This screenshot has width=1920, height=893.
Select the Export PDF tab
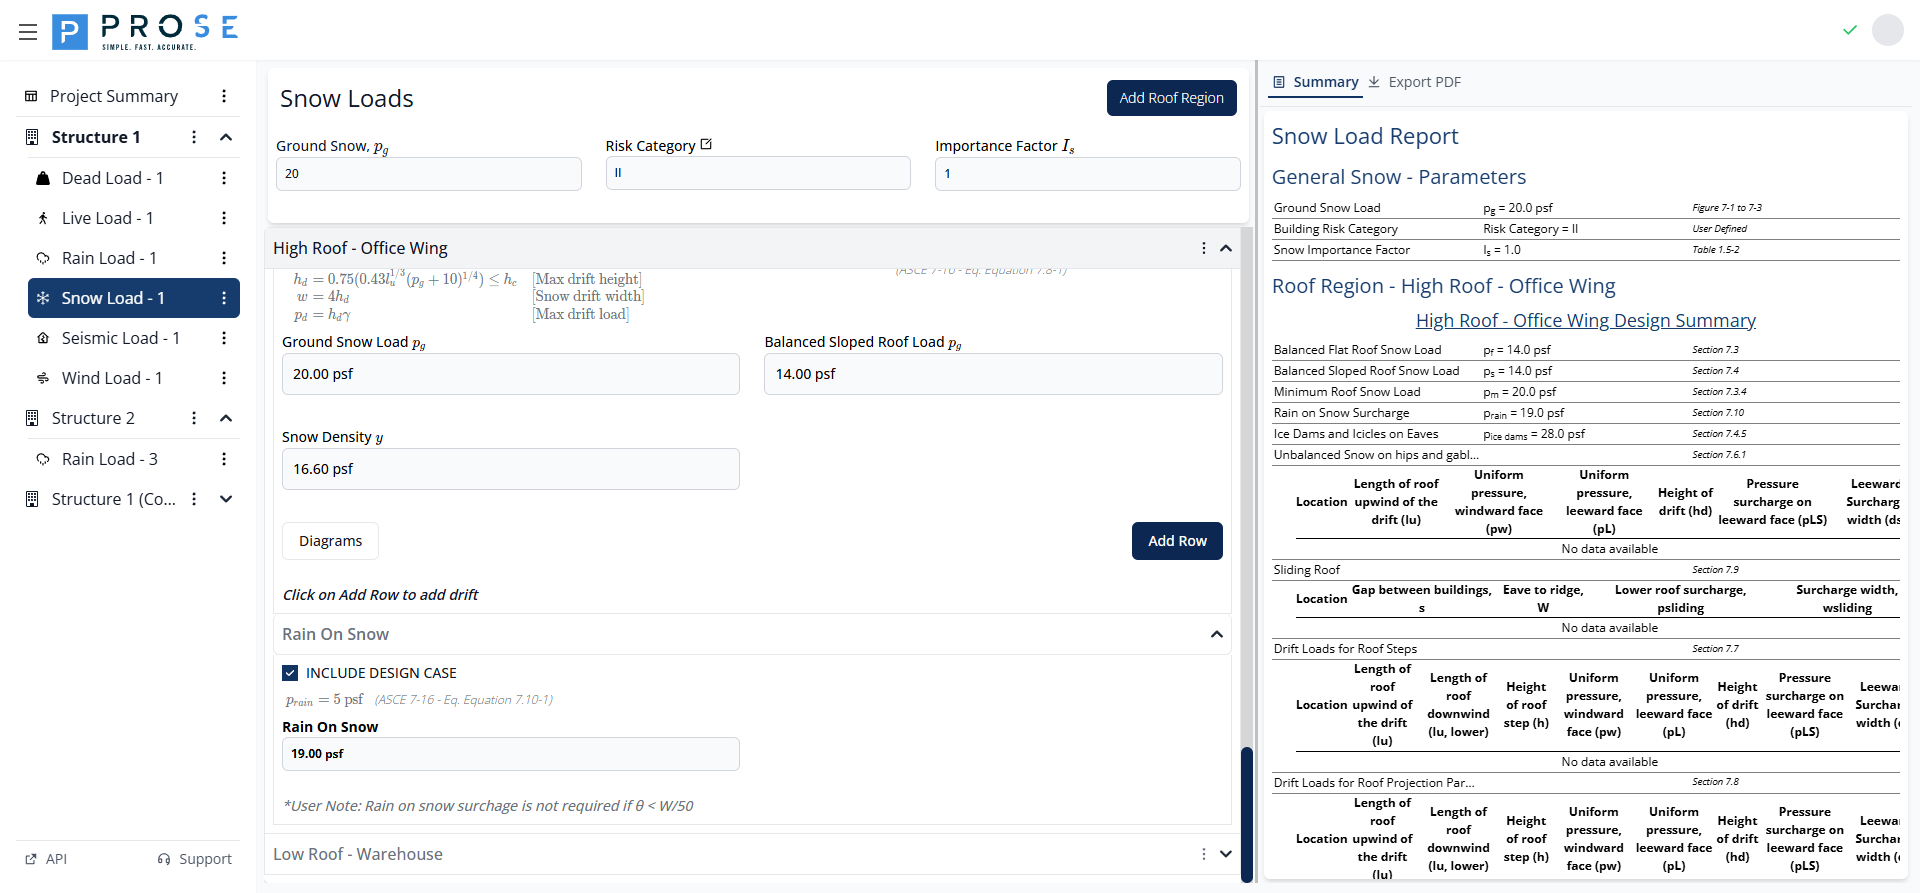[x=1414, y=82]
